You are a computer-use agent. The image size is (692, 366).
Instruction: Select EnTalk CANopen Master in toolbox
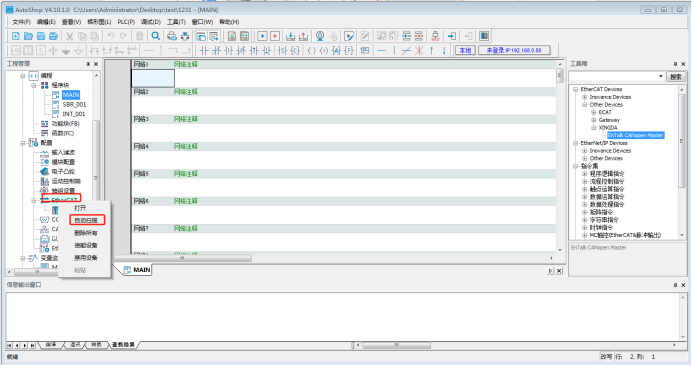click(x=636, y=135)
